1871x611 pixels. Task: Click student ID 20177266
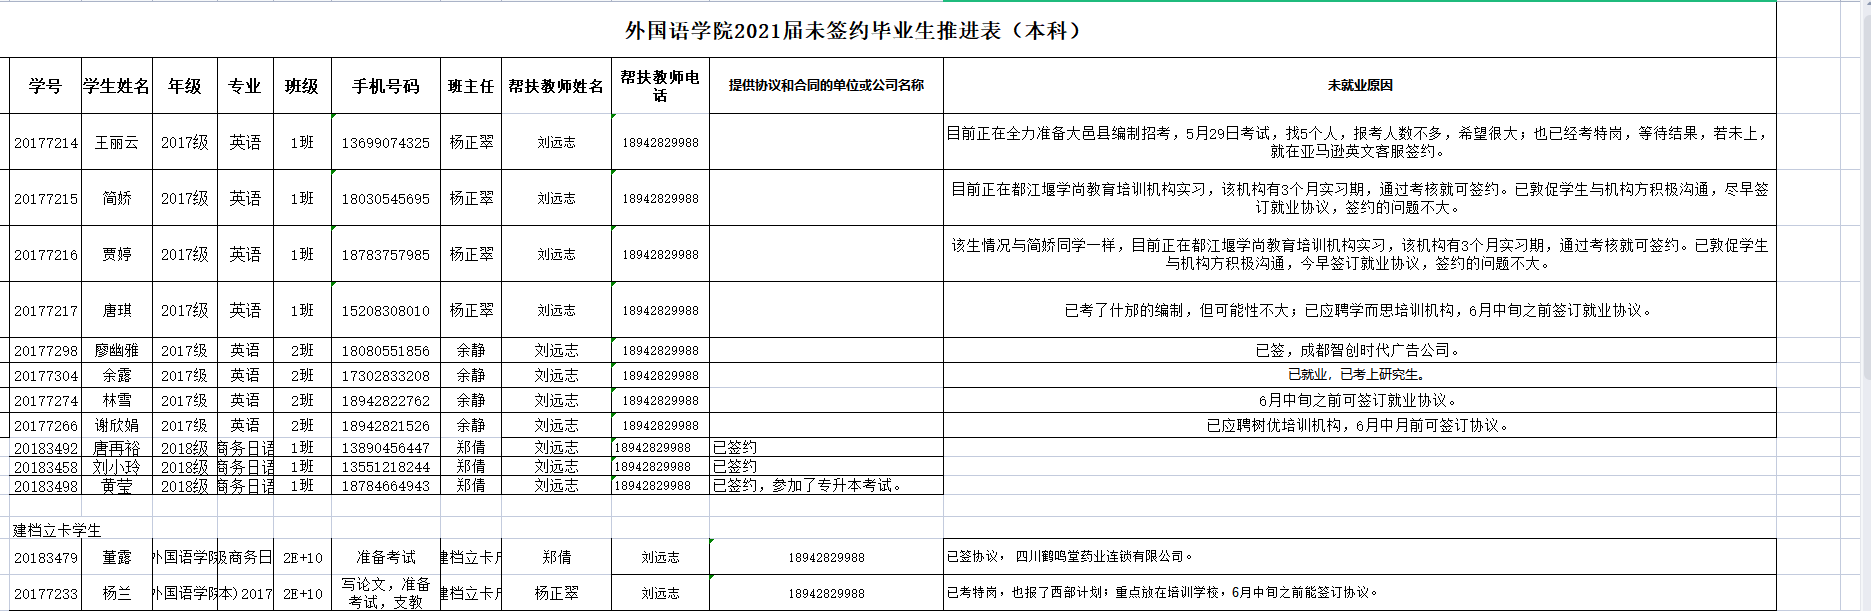[46, 425]
